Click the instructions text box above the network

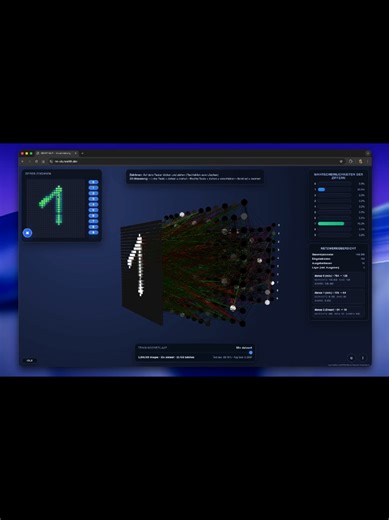tap(195, 177)
